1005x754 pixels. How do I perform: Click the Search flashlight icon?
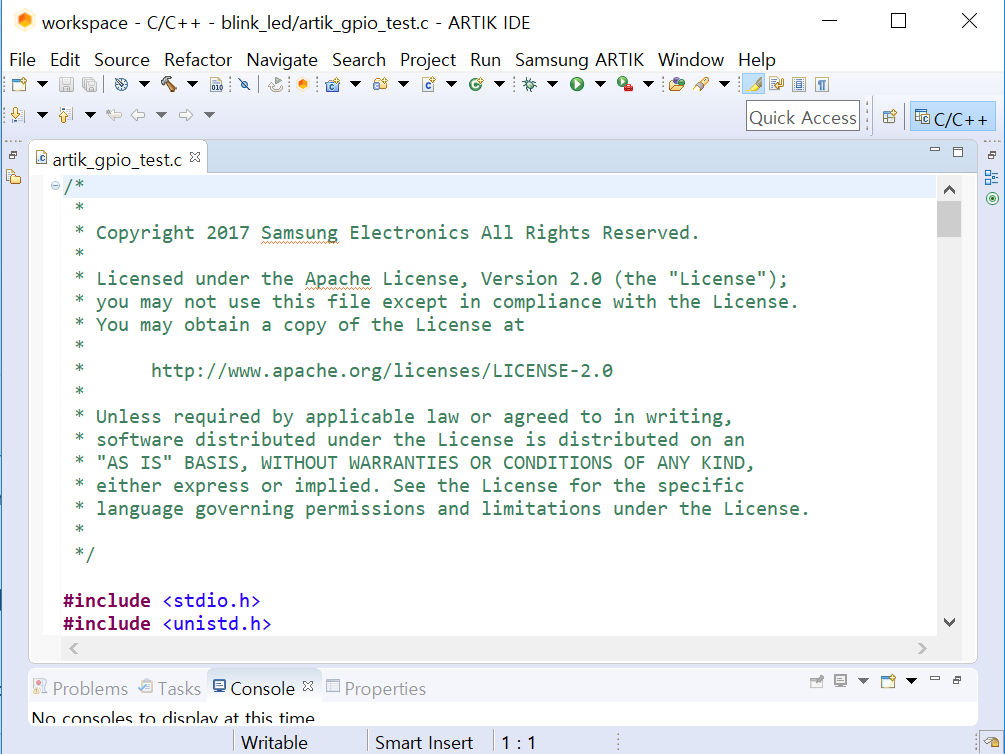701,84
